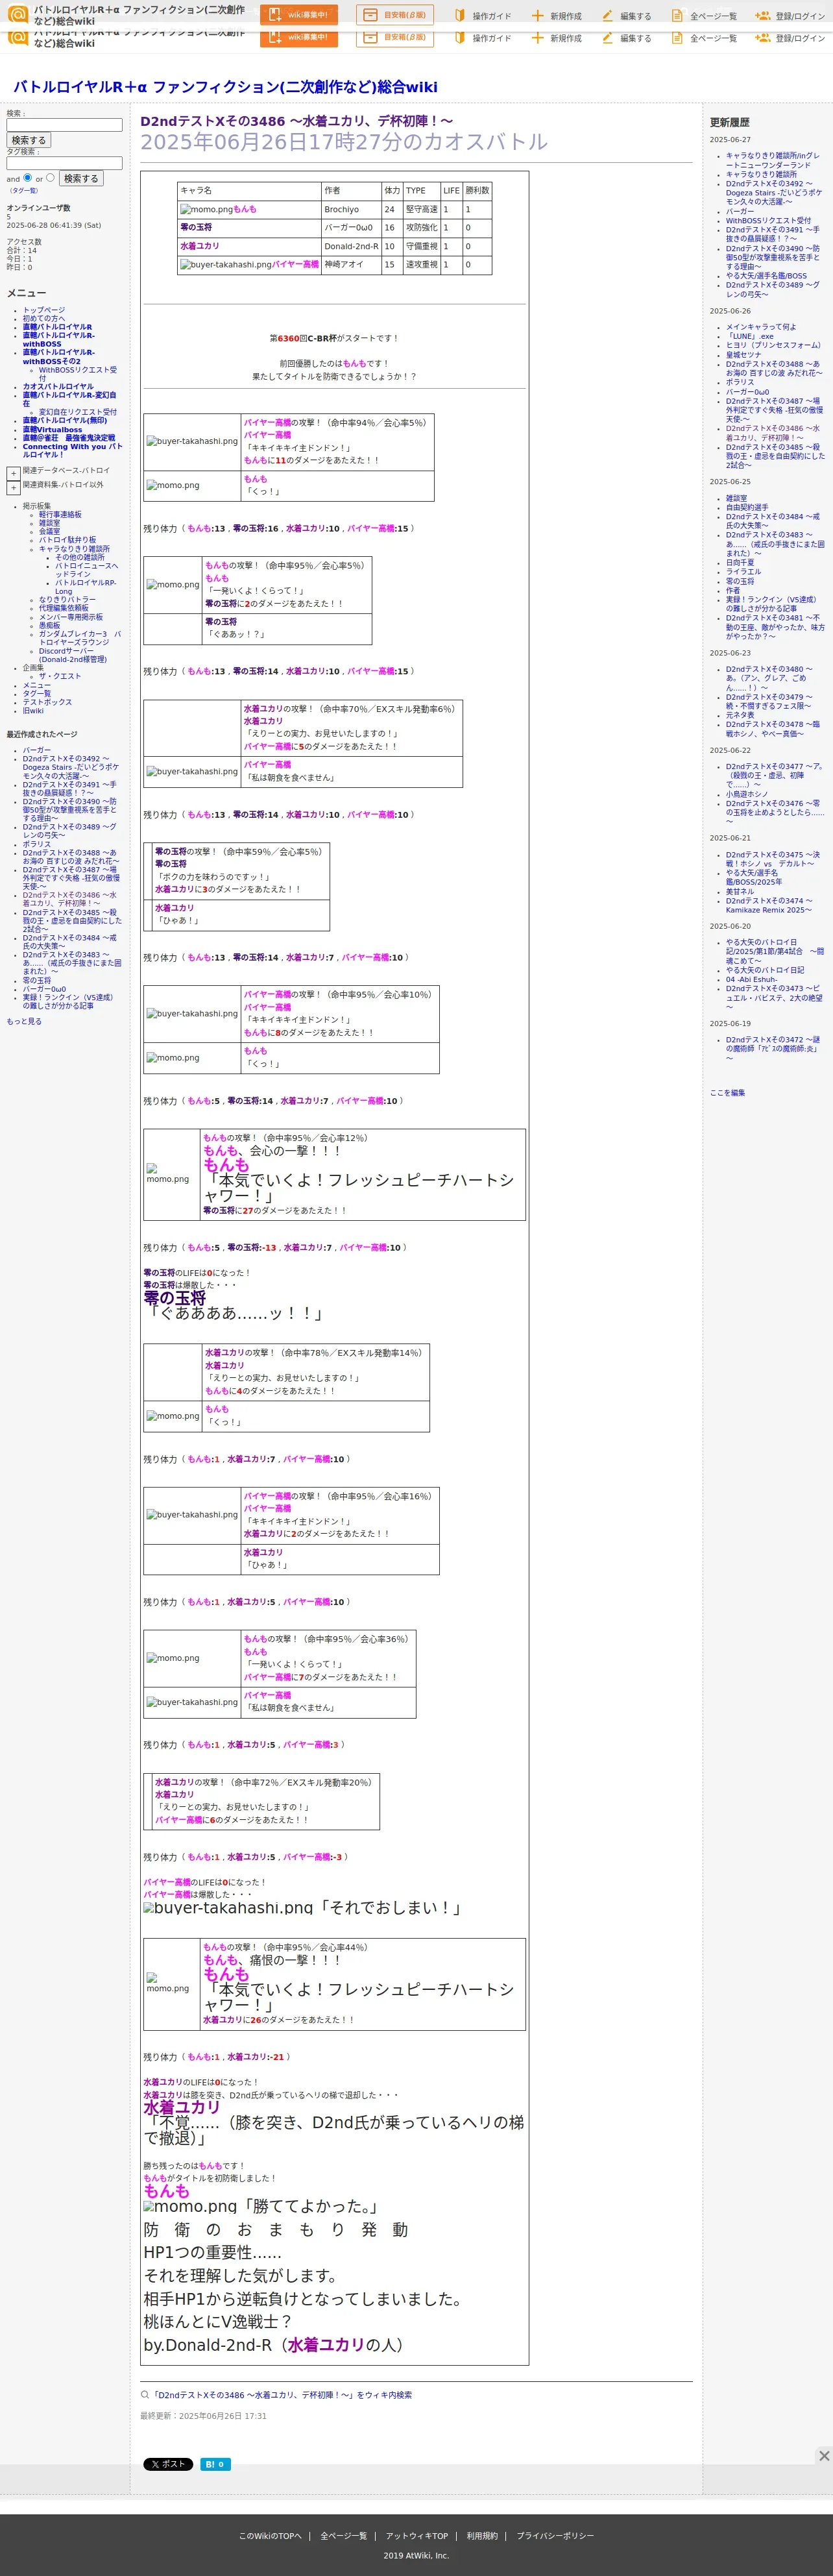
Task: Click the 新規作成 plus icon in the topmost header
Action: [x=537, y=16]
